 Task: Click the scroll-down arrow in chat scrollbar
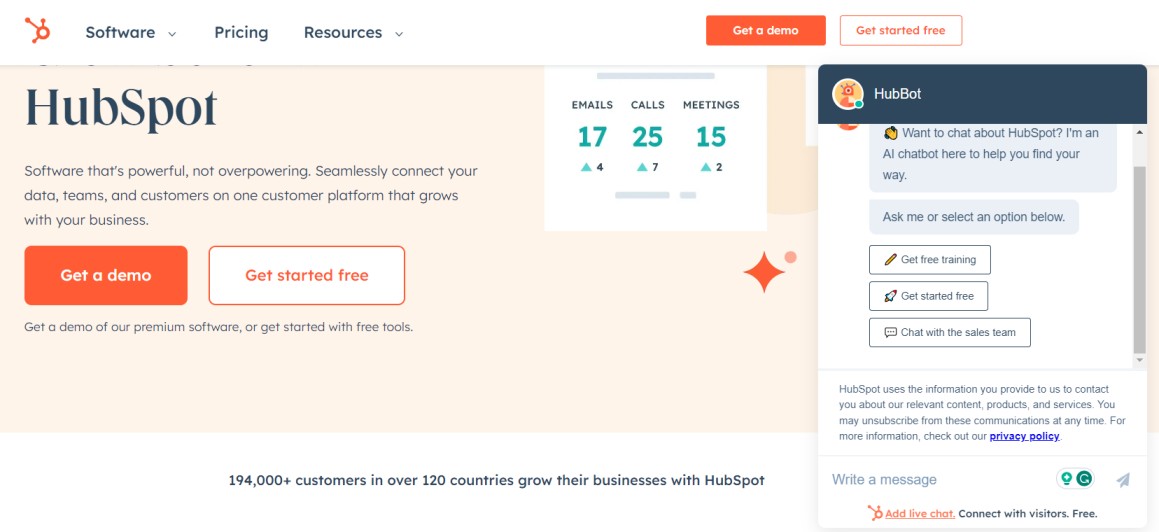pyautogui.click(x=1140, y=359)
